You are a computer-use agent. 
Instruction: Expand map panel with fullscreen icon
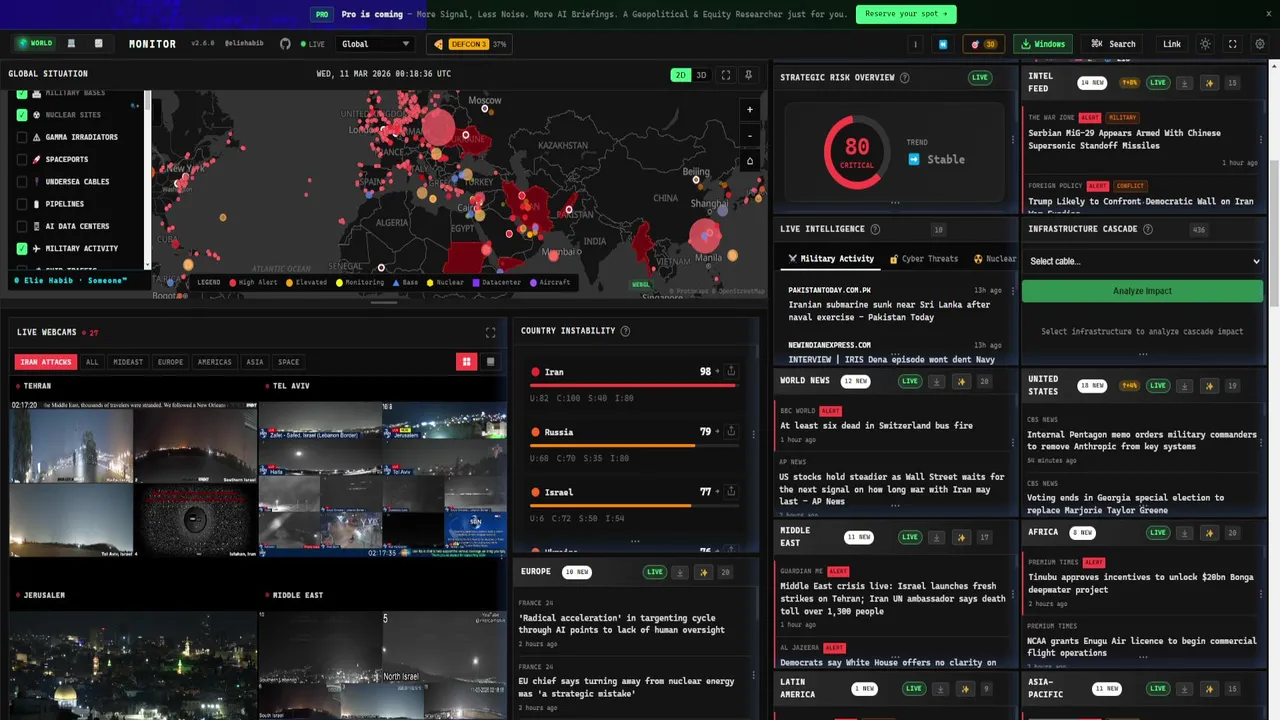pos(726,75)
